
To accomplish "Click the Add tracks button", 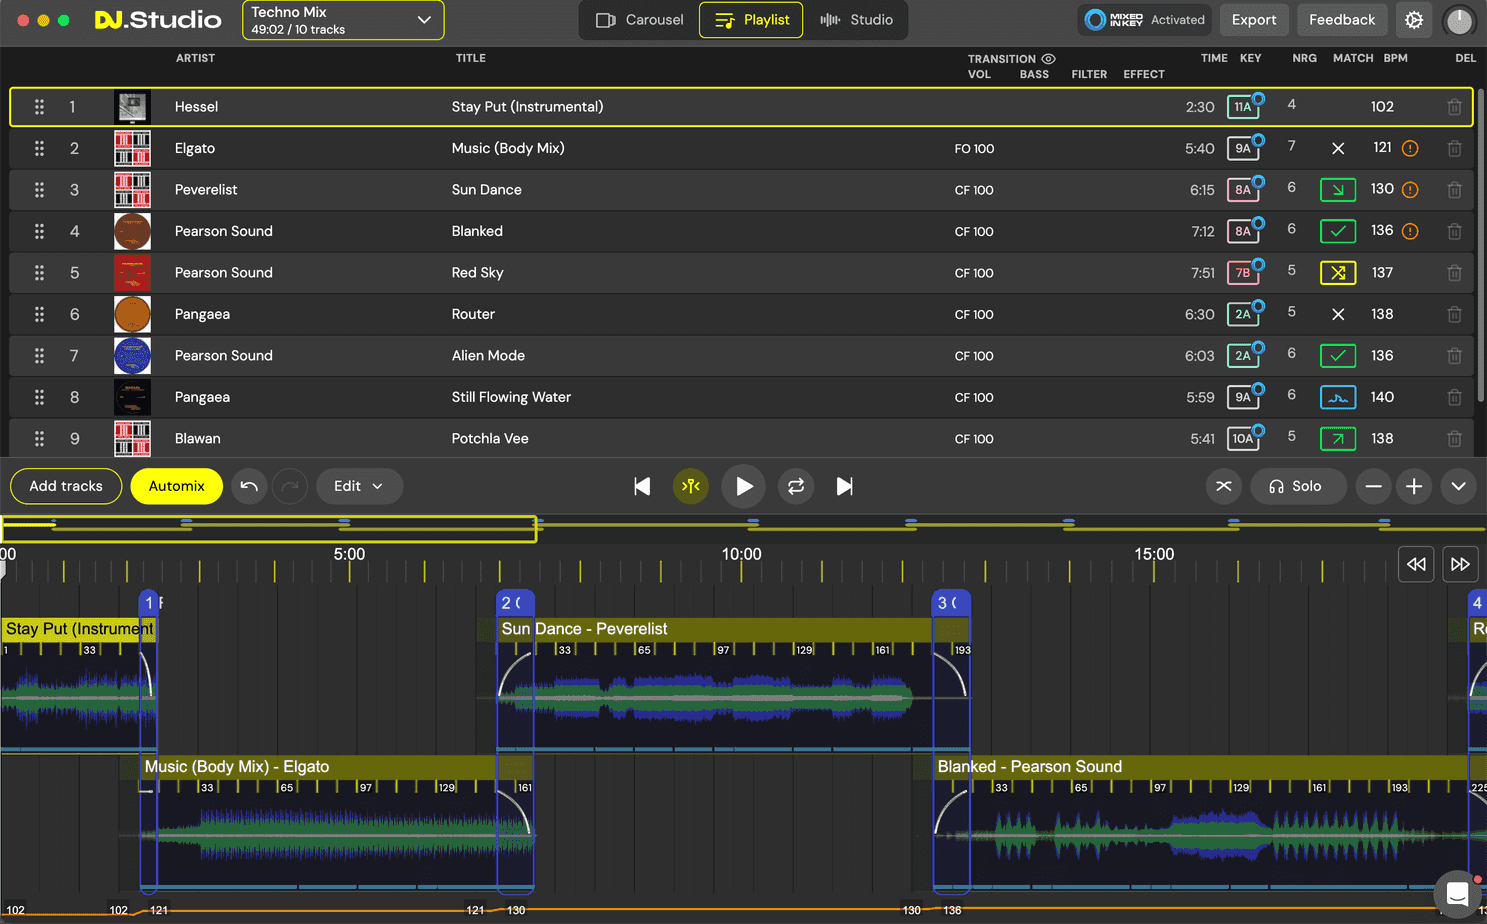I will [x=65, y=486].
